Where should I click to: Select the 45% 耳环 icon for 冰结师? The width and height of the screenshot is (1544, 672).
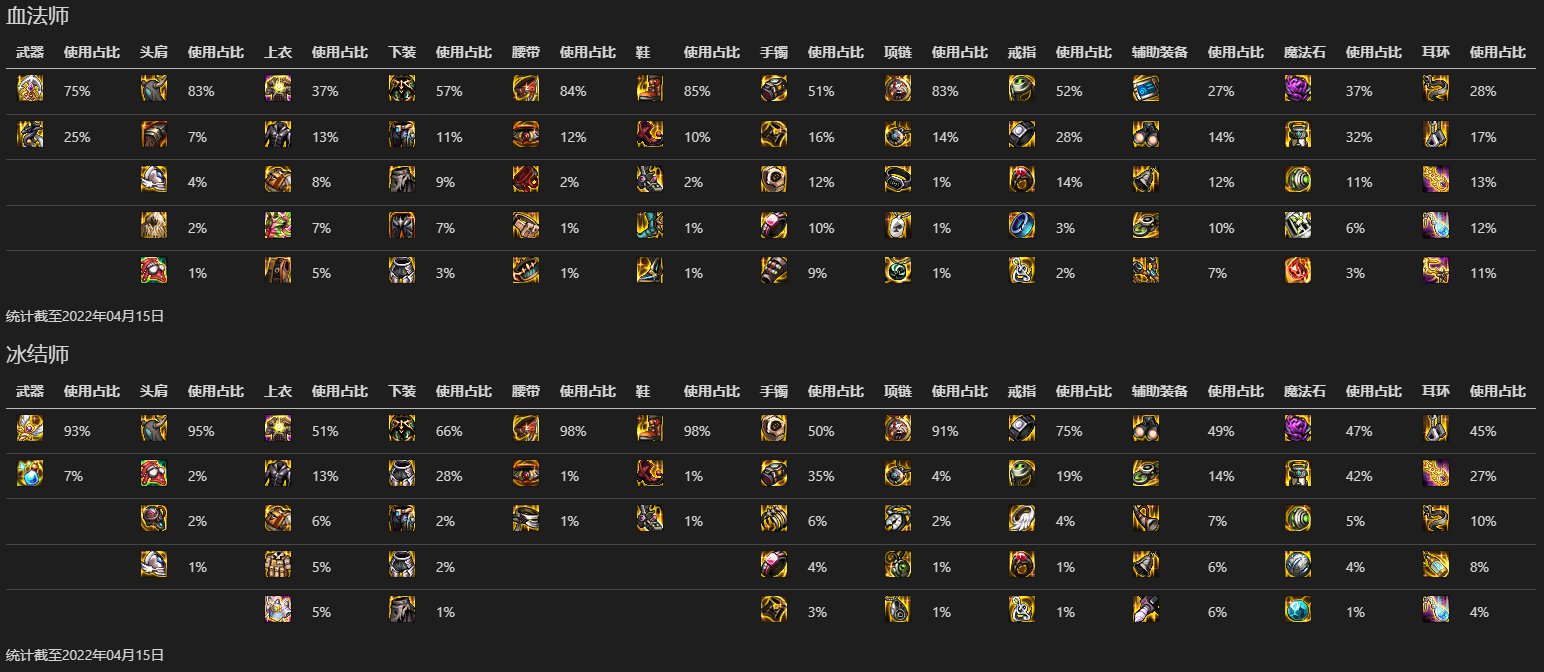[x=1436, y=429]
